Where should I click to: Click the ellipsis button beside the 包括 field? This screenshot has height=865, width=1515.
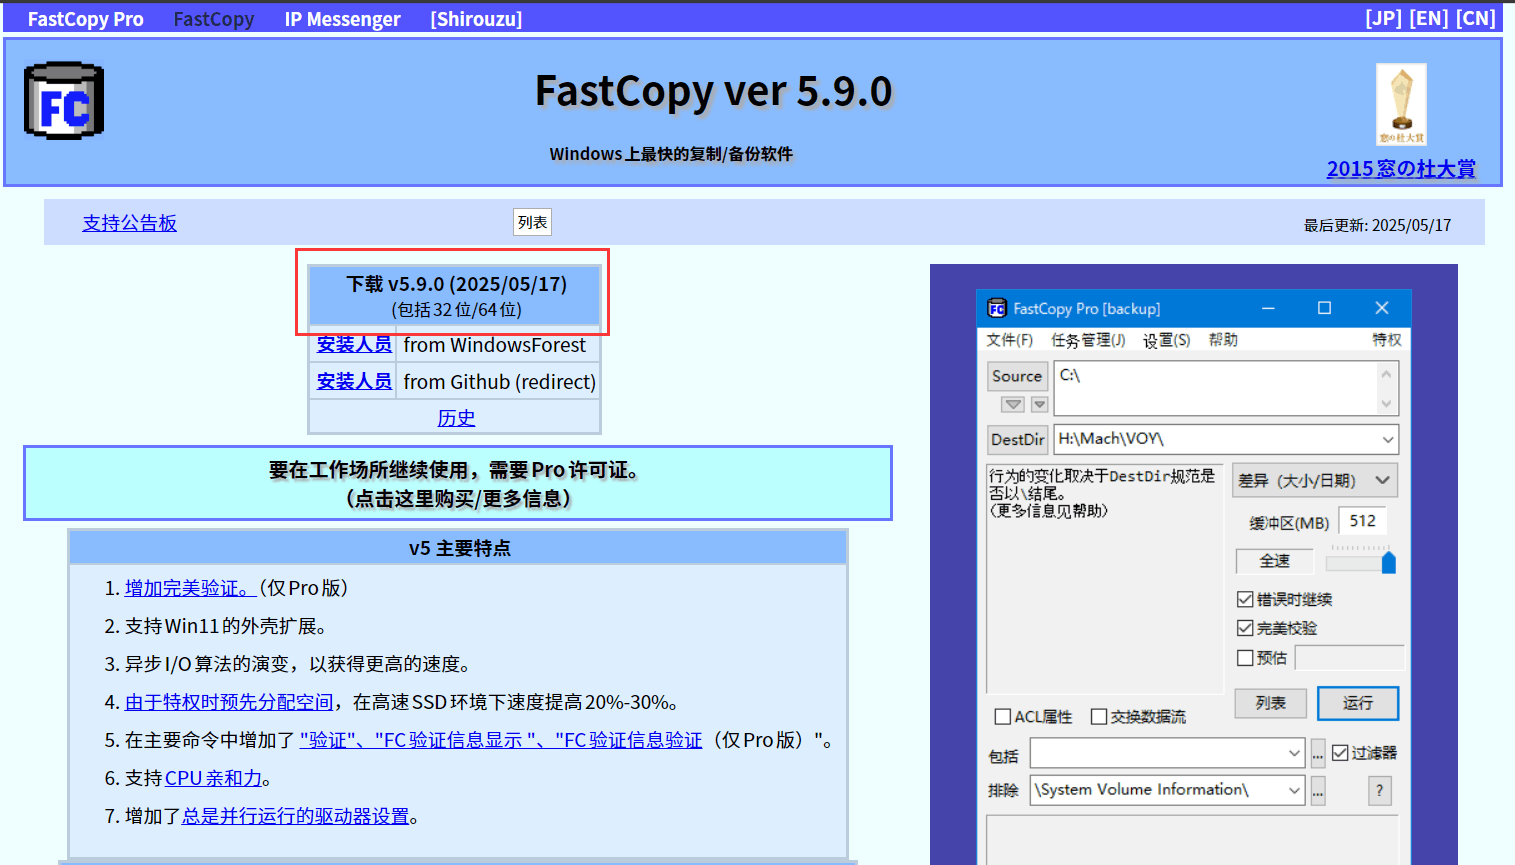click(1318, 753)
